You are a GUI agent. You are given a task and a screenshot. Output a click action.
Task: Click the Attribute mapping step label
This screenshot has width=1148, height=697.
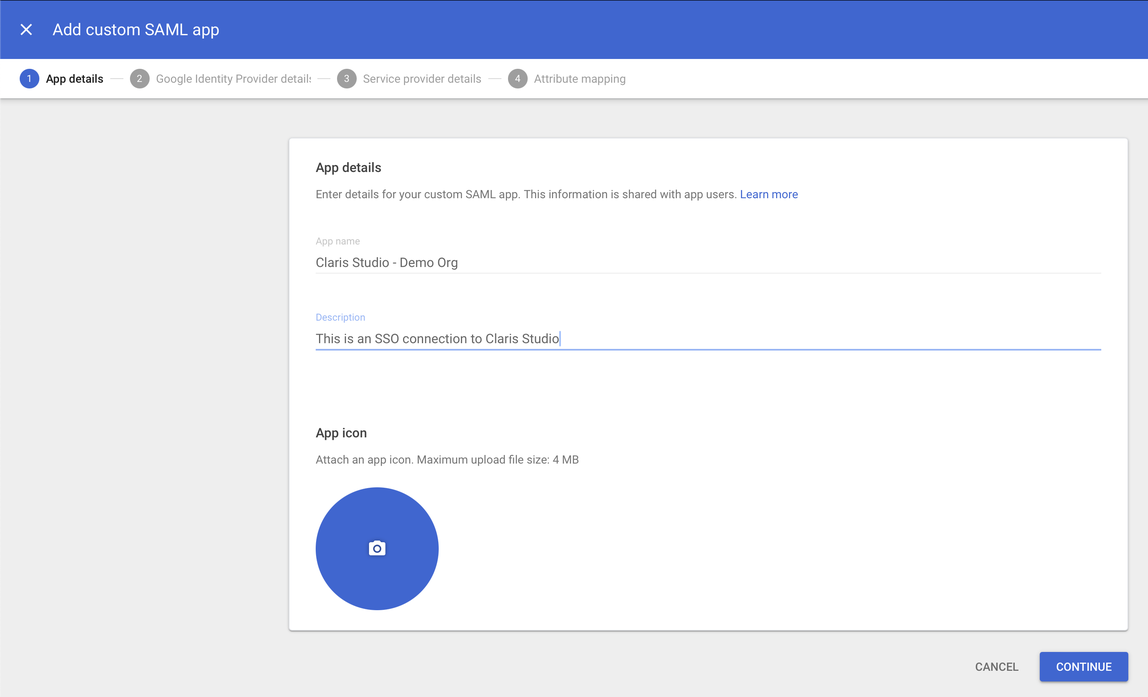(579, 78)
